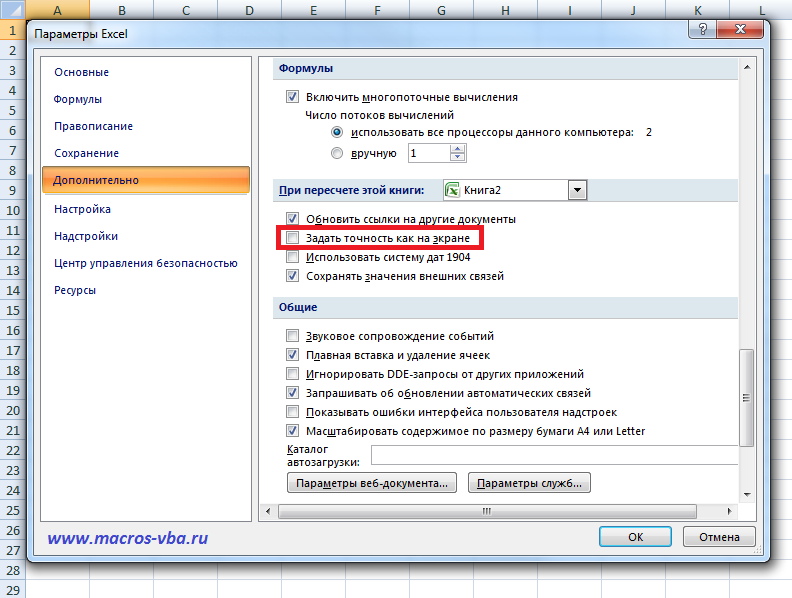The width and height of the screenshot is (792, 598).
Task: Enable Задать точность как на экране
Action: [x=292, y=237]
